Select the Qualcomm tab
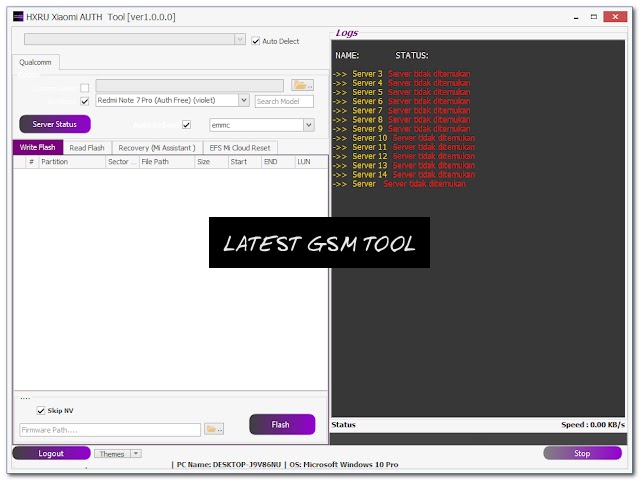 click(x=36, y=62)
